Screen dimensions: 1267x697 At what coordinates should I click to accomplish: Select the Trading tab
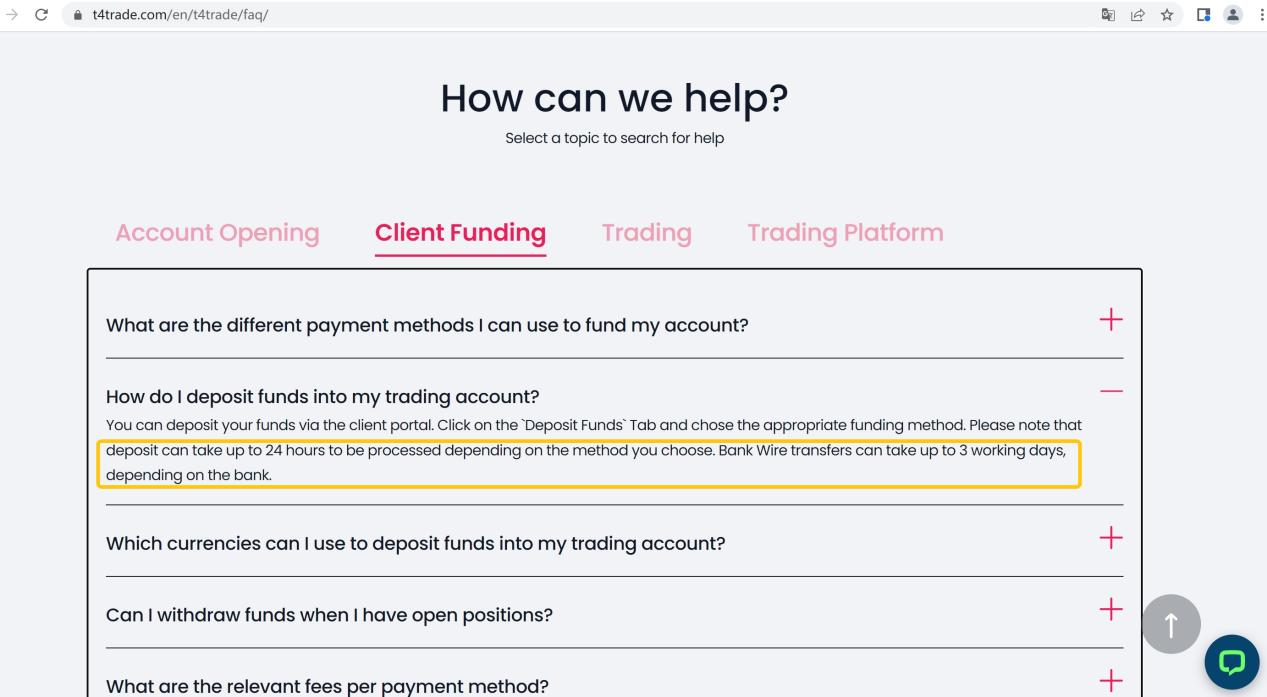coord(646,232)
